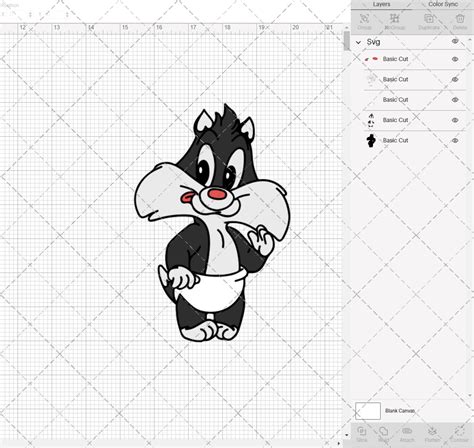Click the Flatten tool icon
Screen dimensions: 474x448
tap(432, 431)
